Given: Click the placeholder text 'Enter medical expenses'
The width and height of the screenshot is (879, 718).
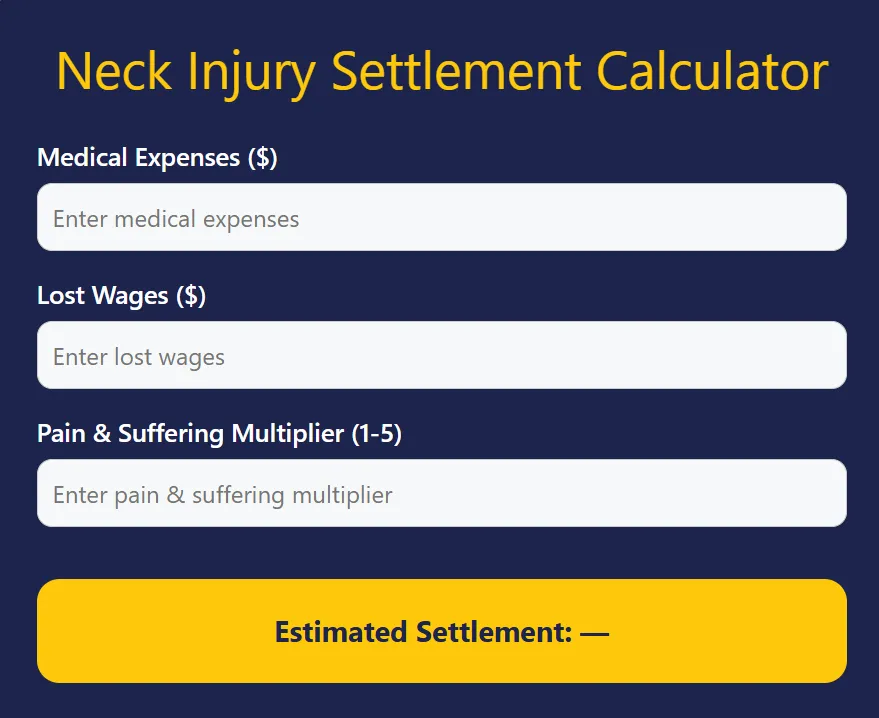Looking at the screenshot, I should 177,218.
